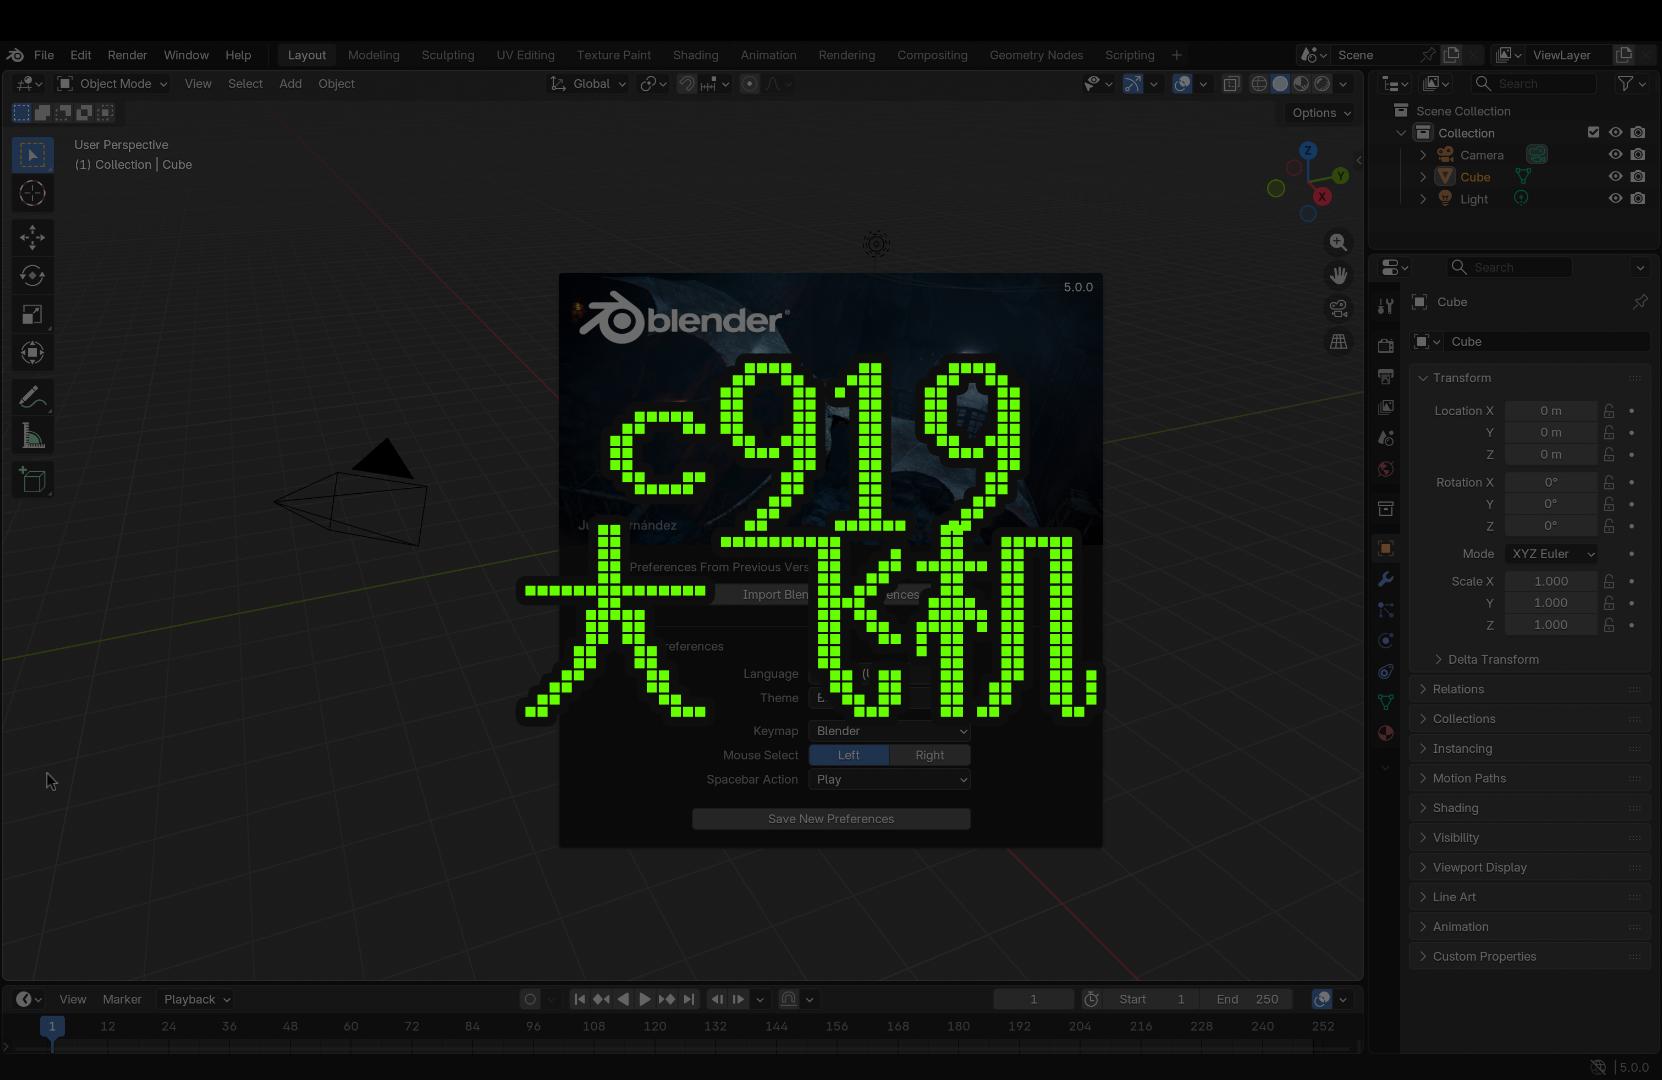
Task: Pick the Annotate tool
Action: [x=32, y=397]
